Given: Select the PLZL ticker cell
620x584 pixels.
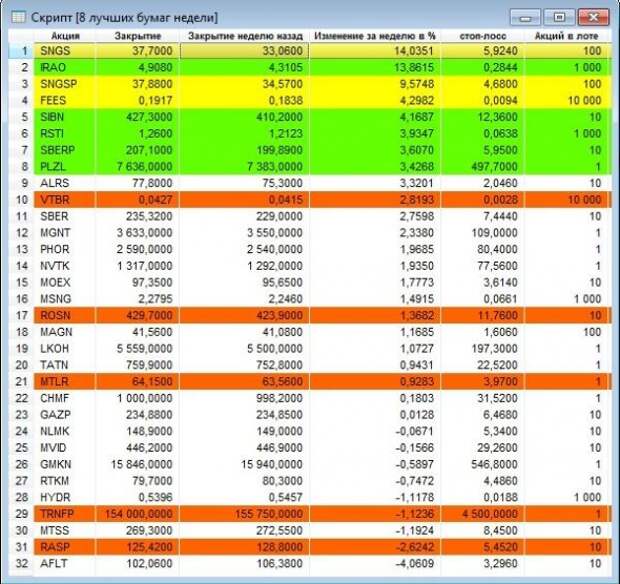Looking at the screenshot, I should (x=65, y=167).
